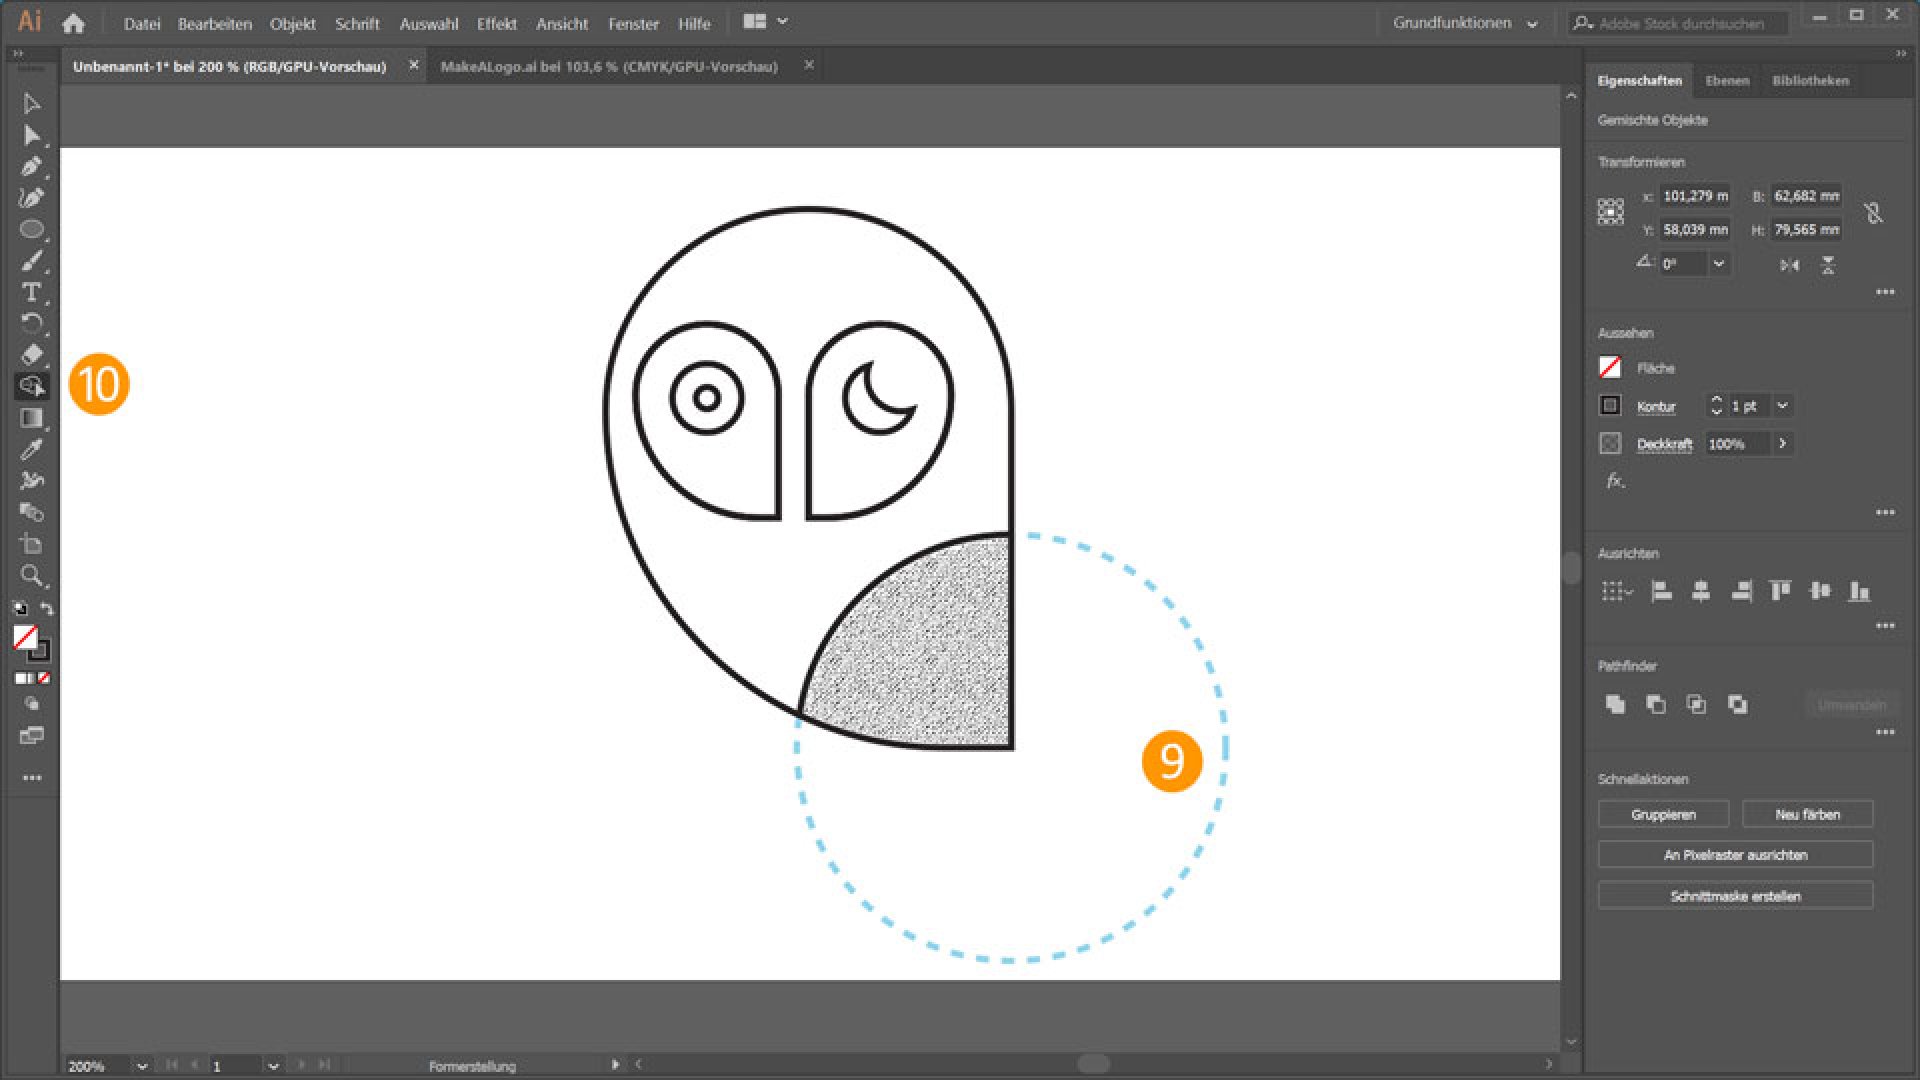This screenshot has height=1080, width=1920.
Task: Select the Curvature tool
Action: pos(31,198)
